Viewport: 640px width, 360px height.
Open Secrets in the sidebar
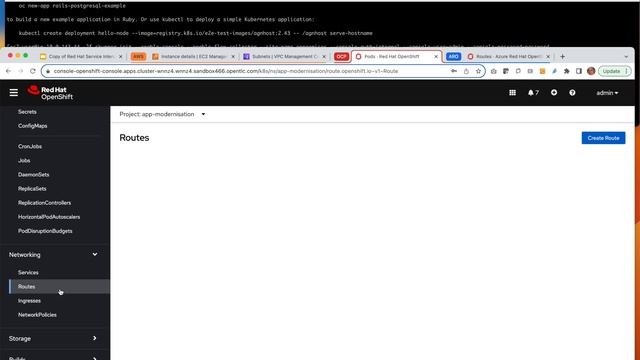coord(27,112)
